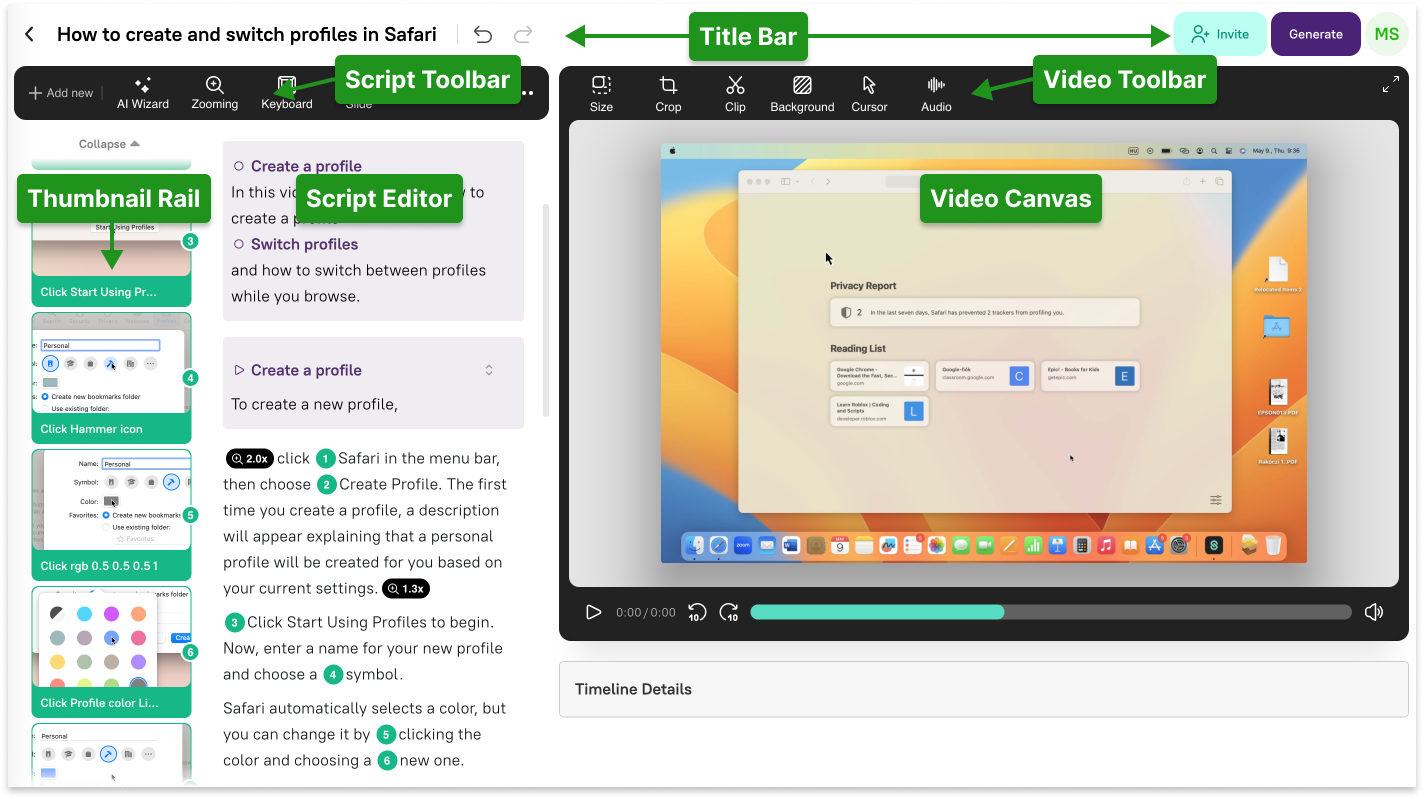Open the Cursor settings tool
The height and width of the screenshot is (799, 1424).
pos(869,94)
